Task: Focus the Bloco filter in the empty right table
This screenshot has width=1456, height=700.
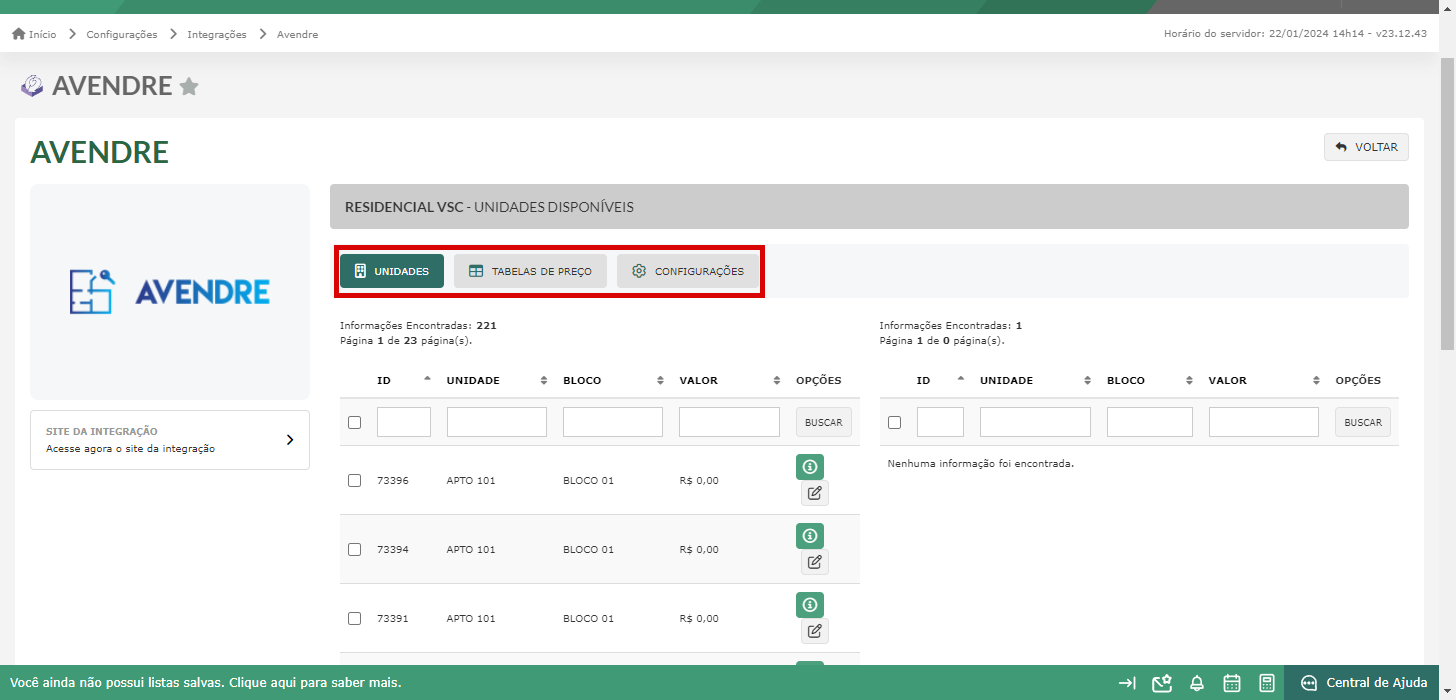Action: [x=1150, y=422]
